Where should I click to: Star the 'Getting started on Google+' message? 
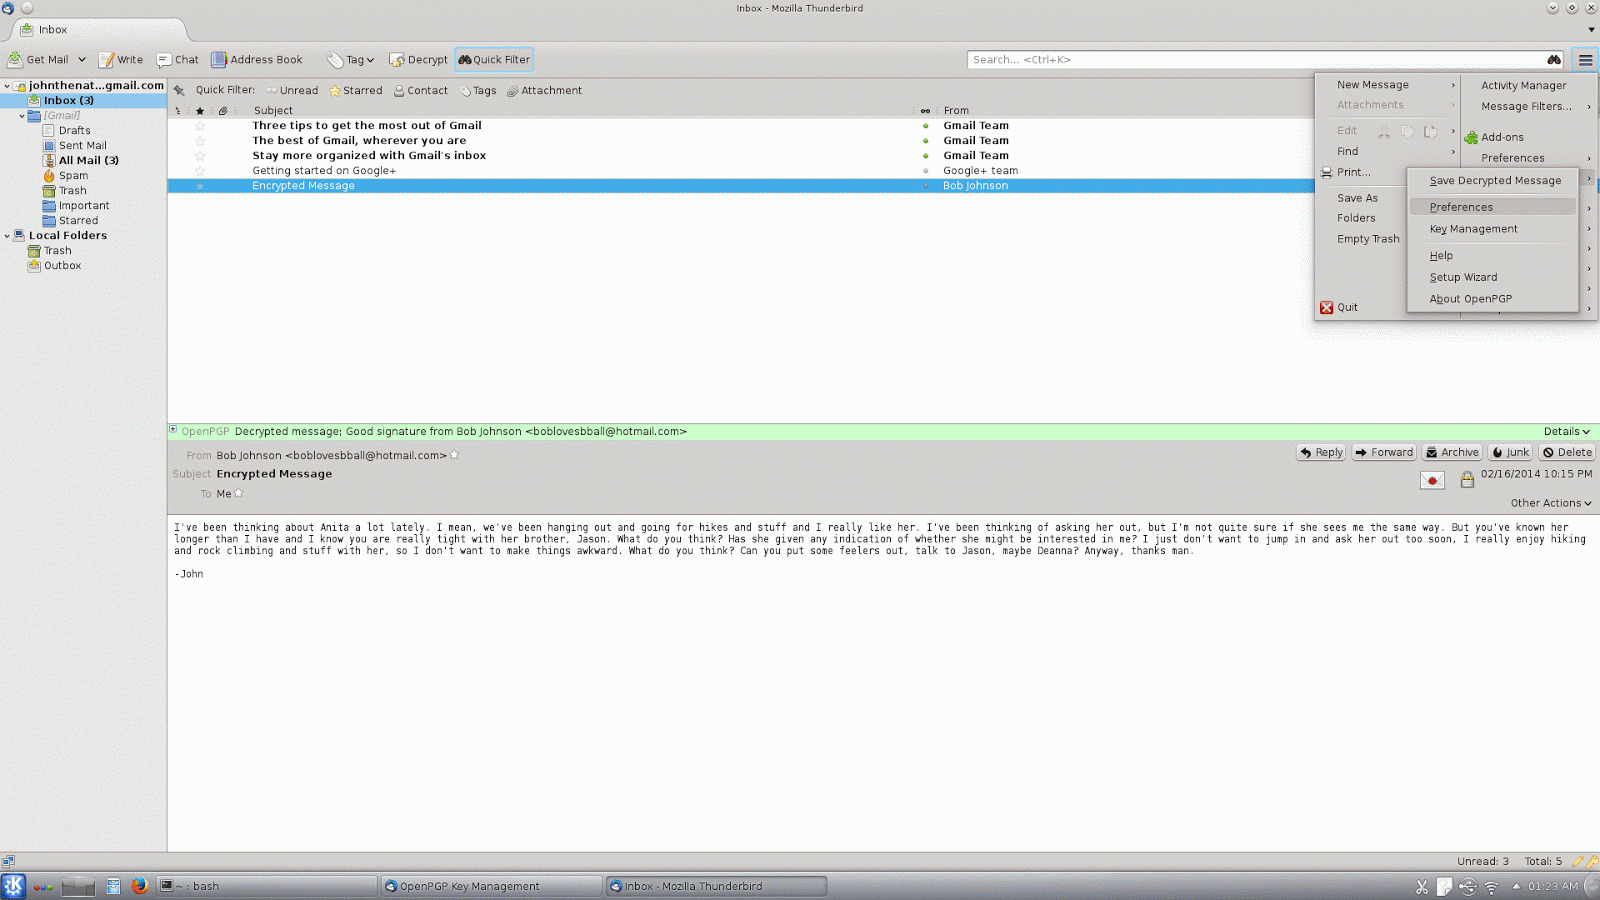click(x=200, y=171)
